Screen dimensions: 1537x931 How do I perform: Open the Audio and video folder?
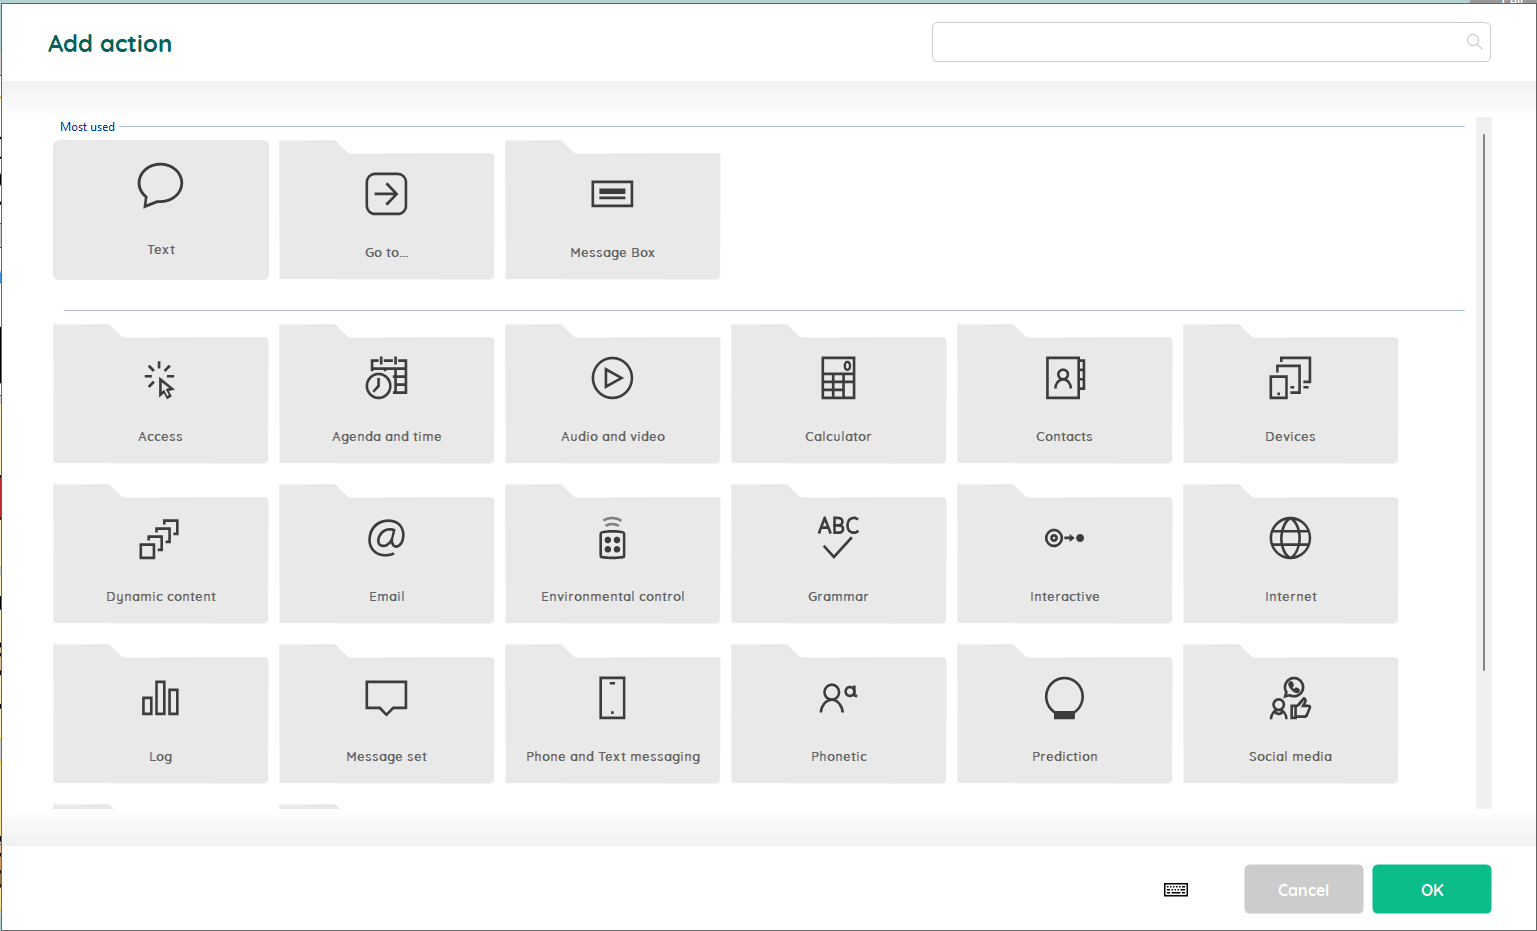[613, 394]
